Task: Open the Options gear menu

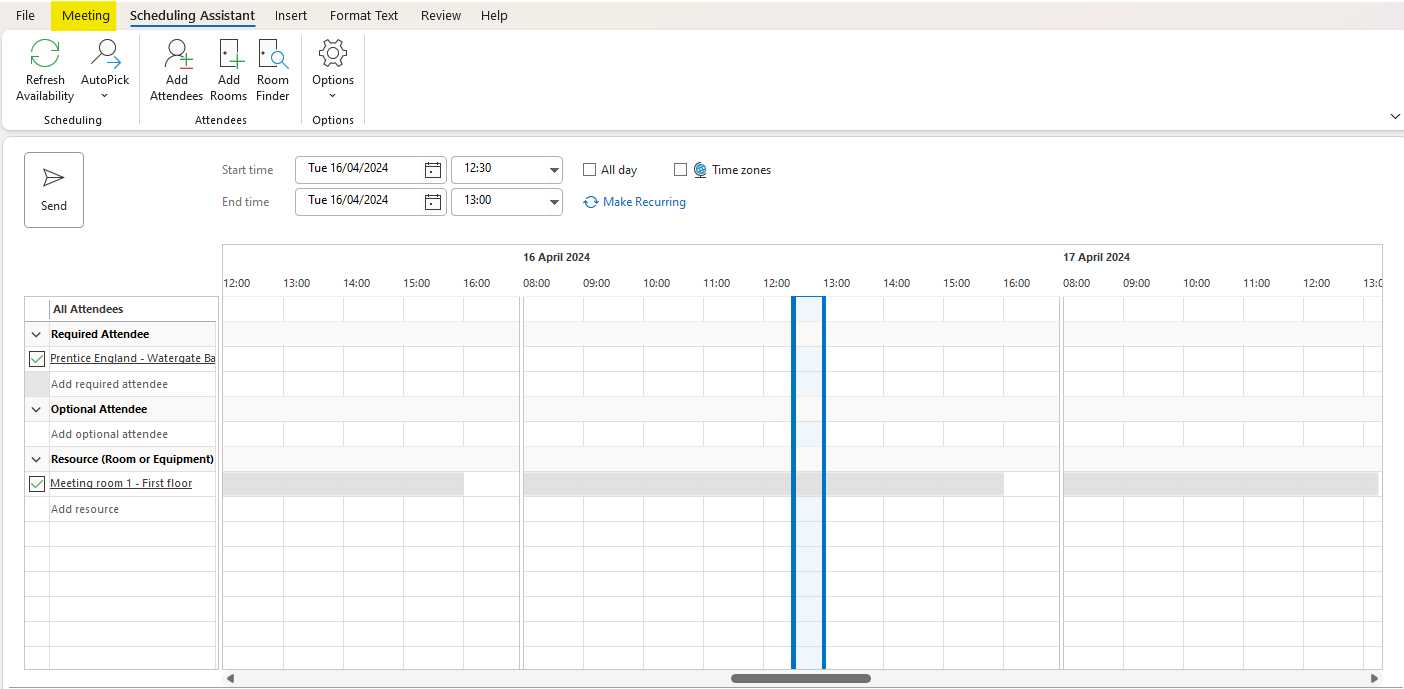Action: click(x=333, y=55)
